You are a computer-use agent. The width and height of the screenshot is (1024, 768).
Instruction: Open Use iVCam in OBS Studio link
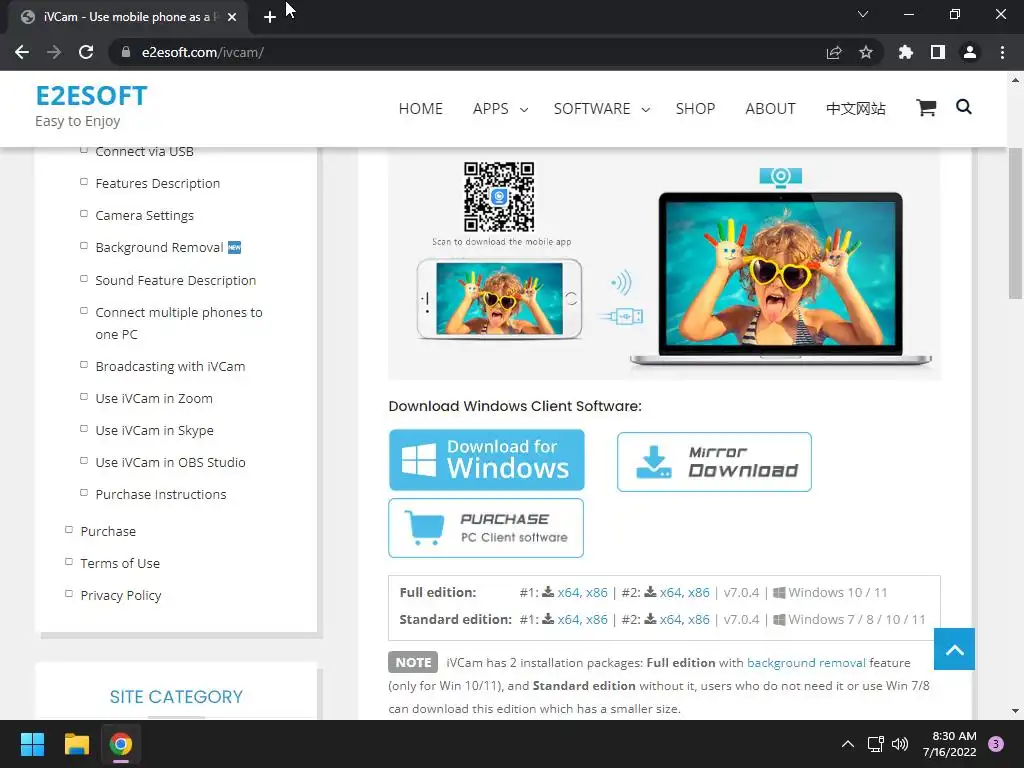click(x=170, y=462)
